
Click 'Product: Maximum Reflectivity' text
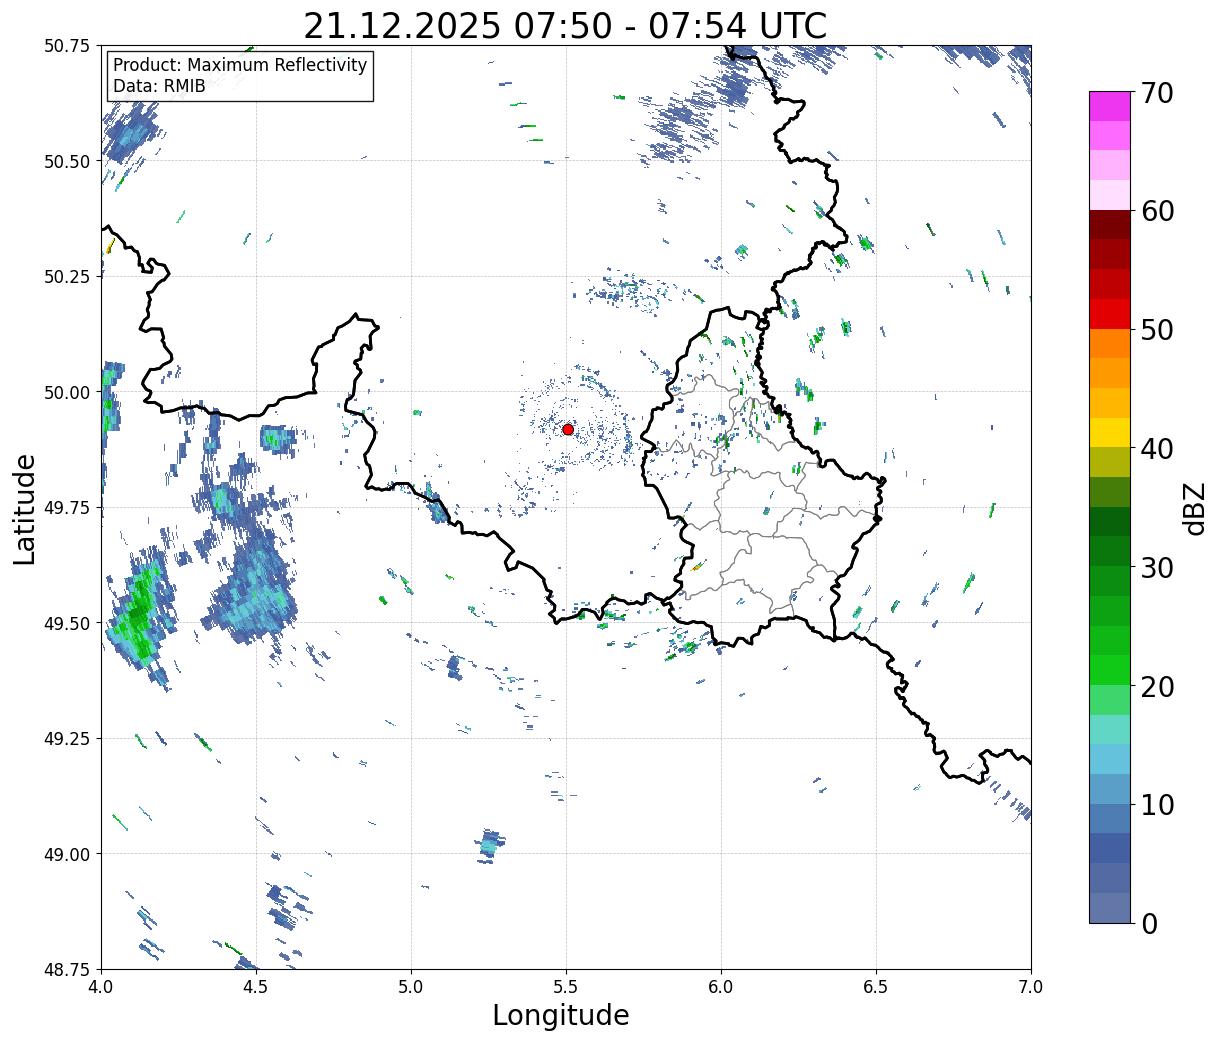pos(240,65)
